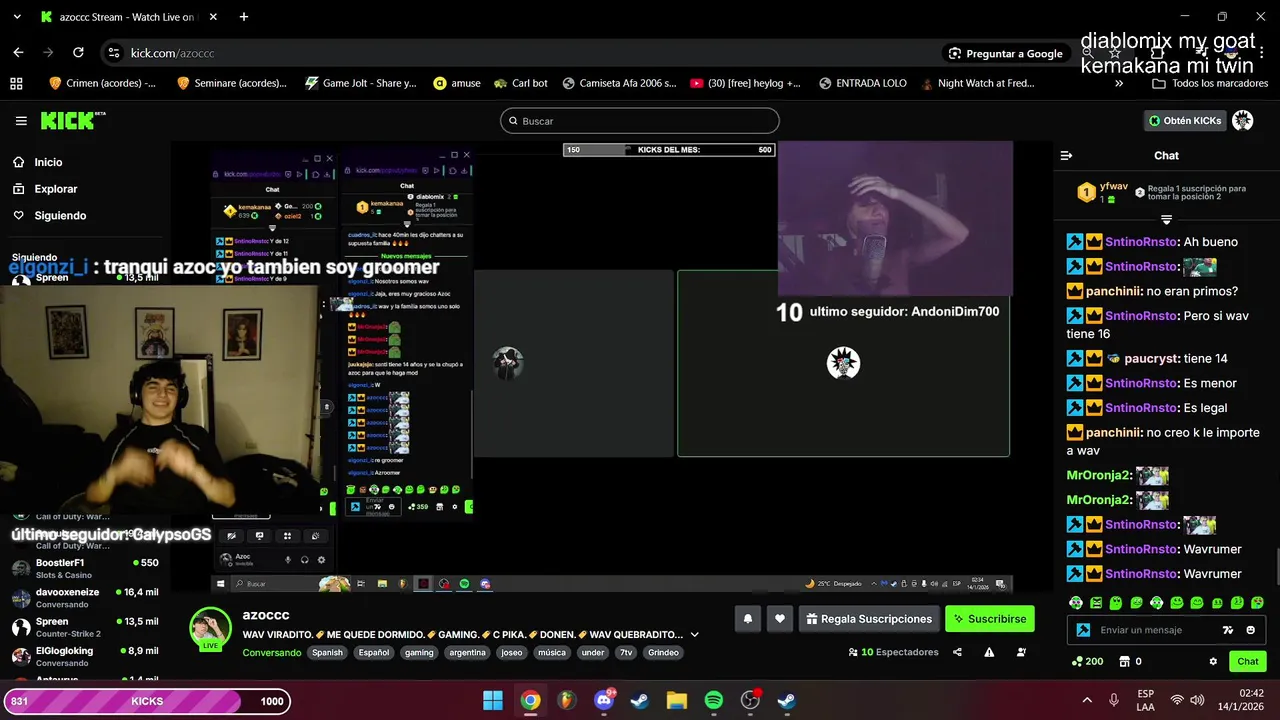1280x720 pixels.
Task: Open the Carl bot bookmark
Action: [x=521, y=83]
